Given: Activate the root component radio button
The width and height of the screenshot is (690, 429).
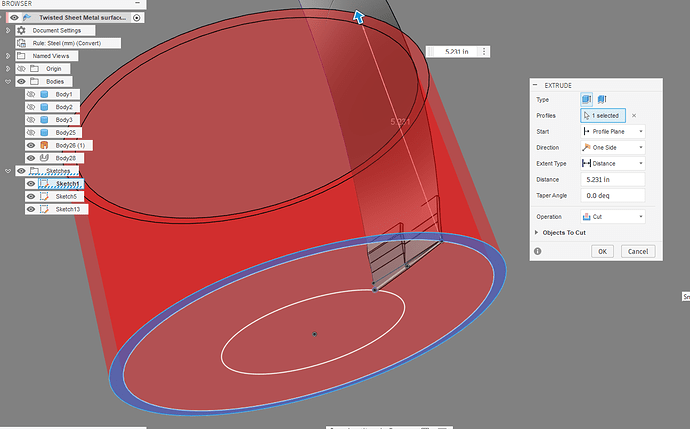Looking at the screenshot, I should tap(137, 18).
